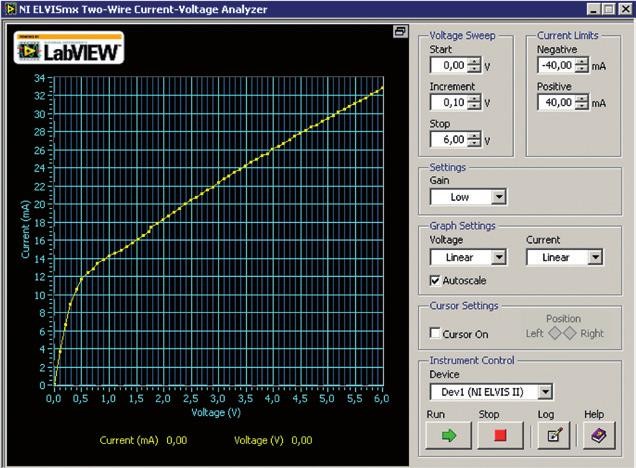The width and height of the screenshot is (636, 468).
Task: Open the Log button with pencil icon
Action: pyautogui.click(x=554, y=436)
